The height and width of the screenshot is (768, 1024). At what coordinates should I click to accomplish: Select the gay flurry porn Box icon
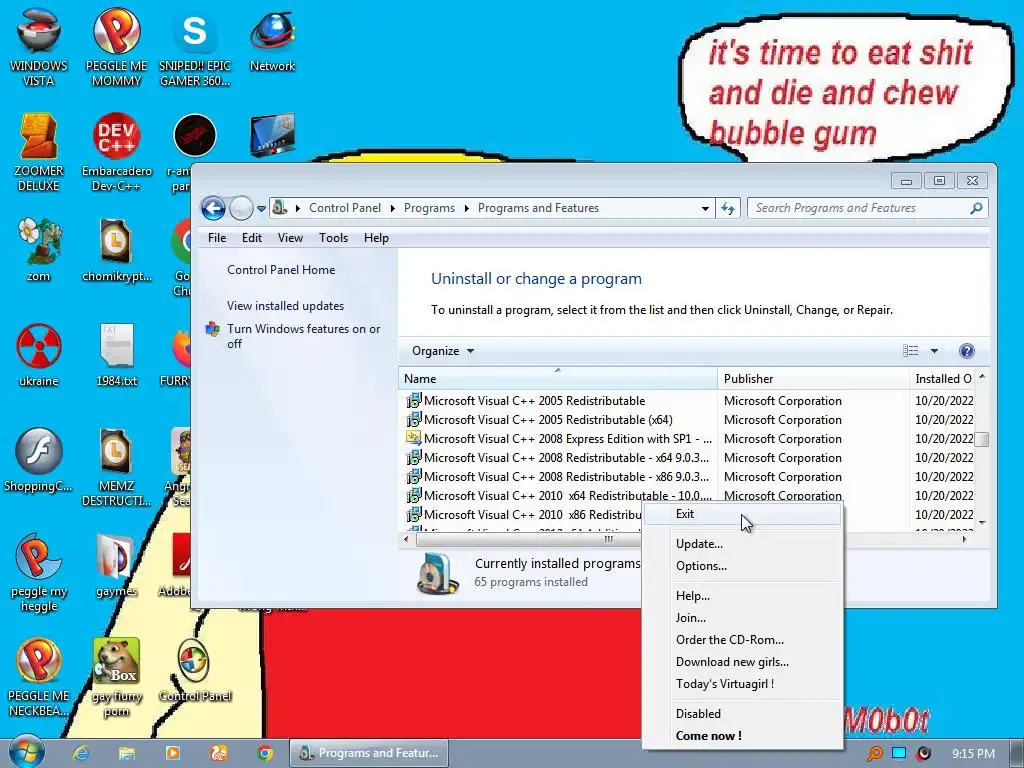point(116,677)
